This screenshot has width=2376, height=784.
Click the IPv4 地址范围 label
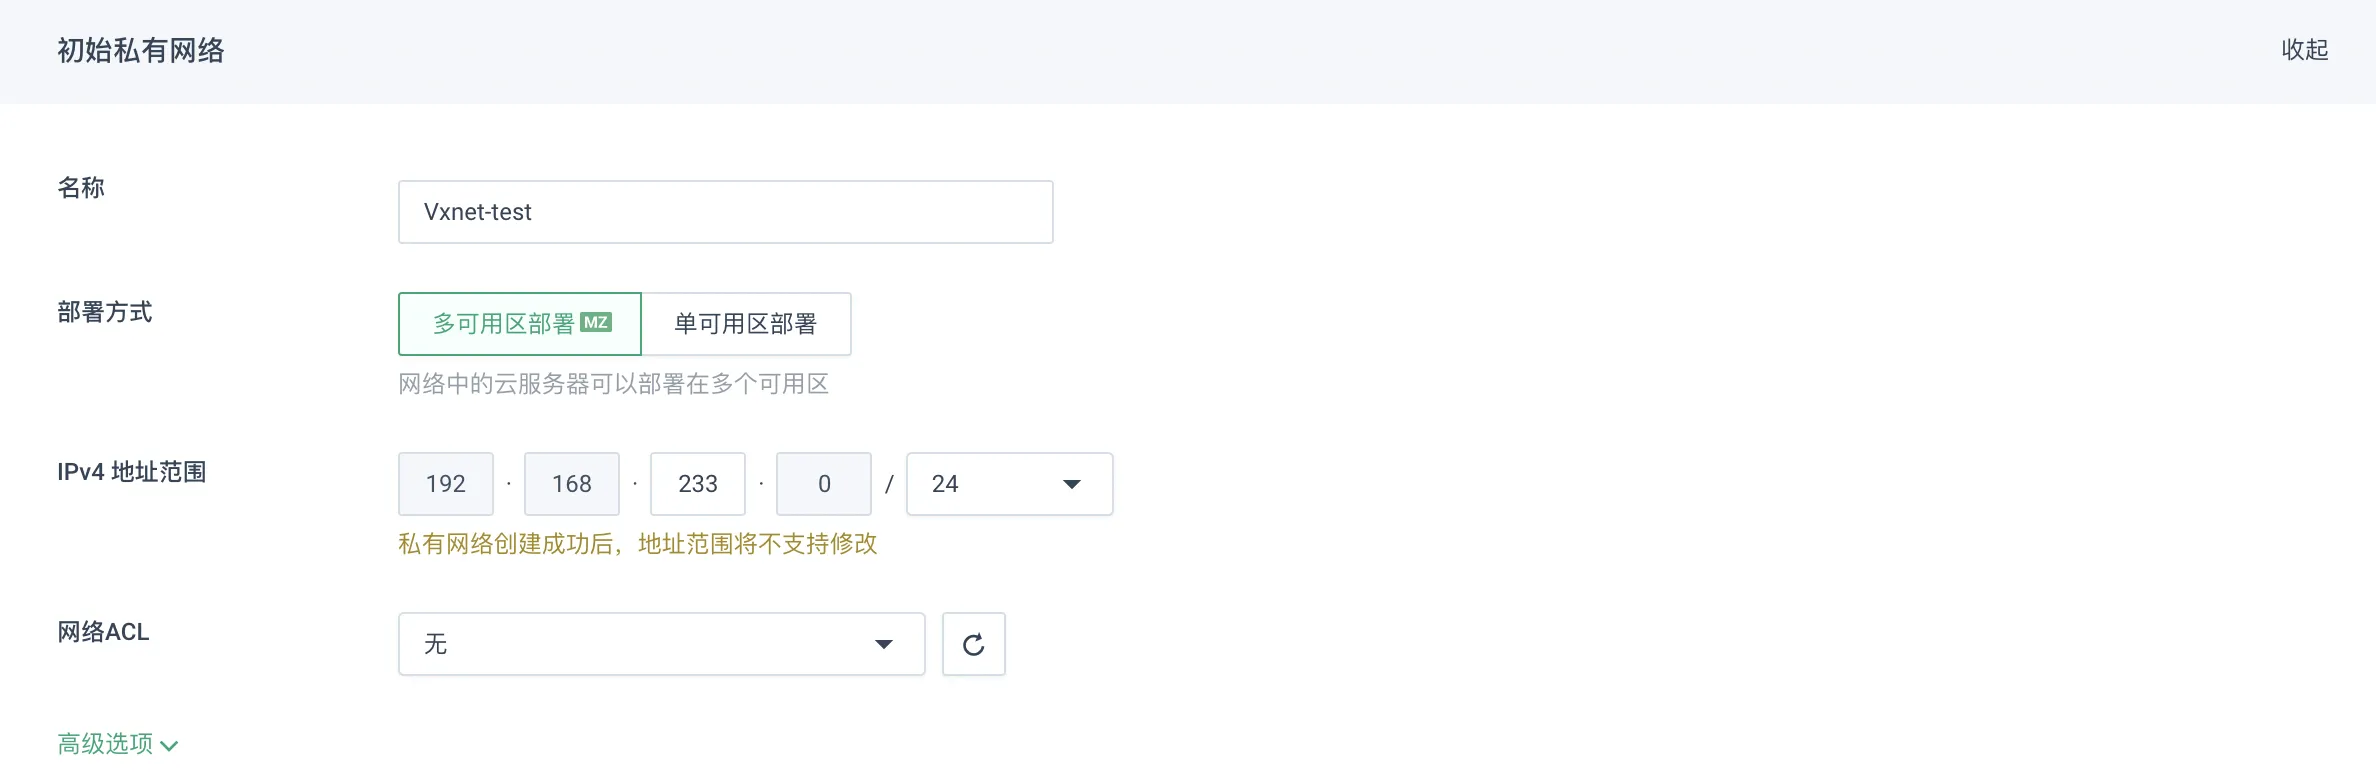coord(131,472)
